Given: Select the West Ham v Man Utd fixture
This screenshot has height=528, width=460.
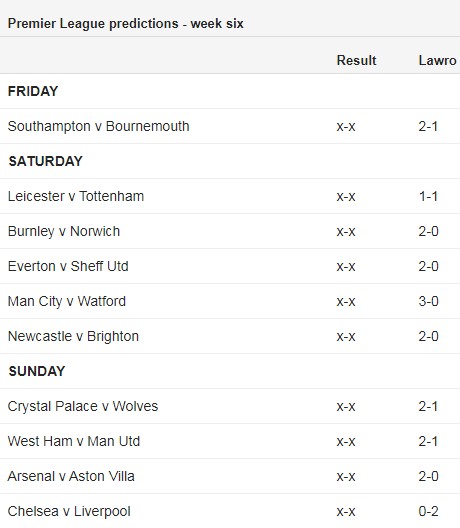Looking at the screenshot, I should pyautogui.click(x=74, y=441).
